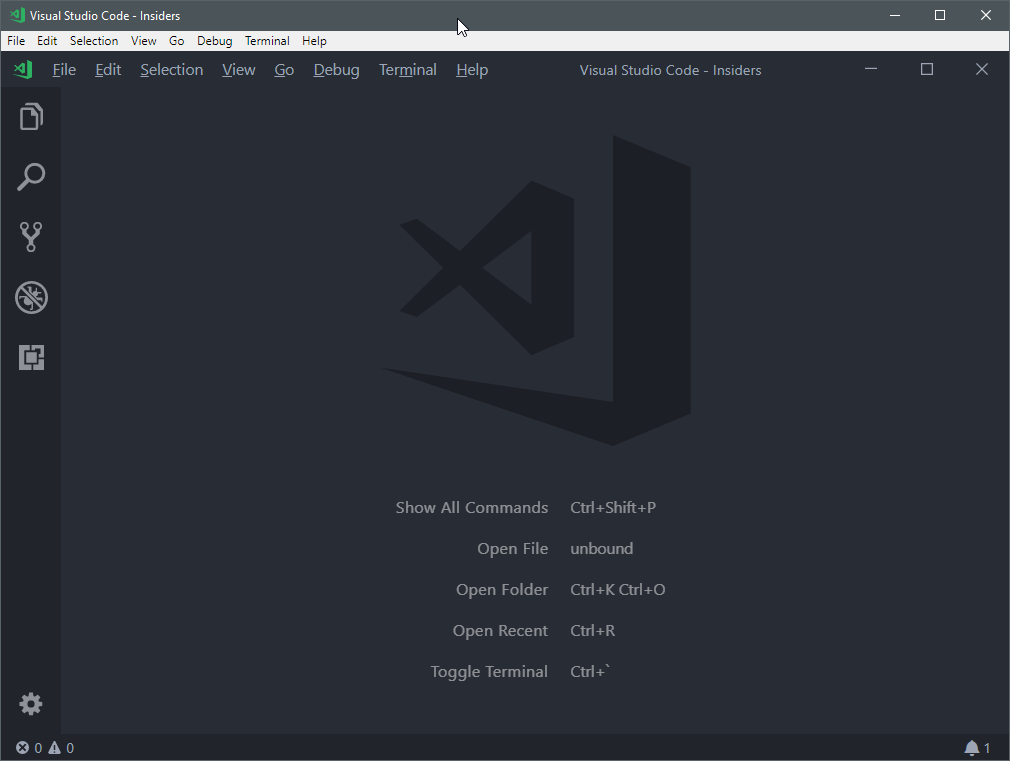Open Selection menu in custom dark title bar

[171, 70]
